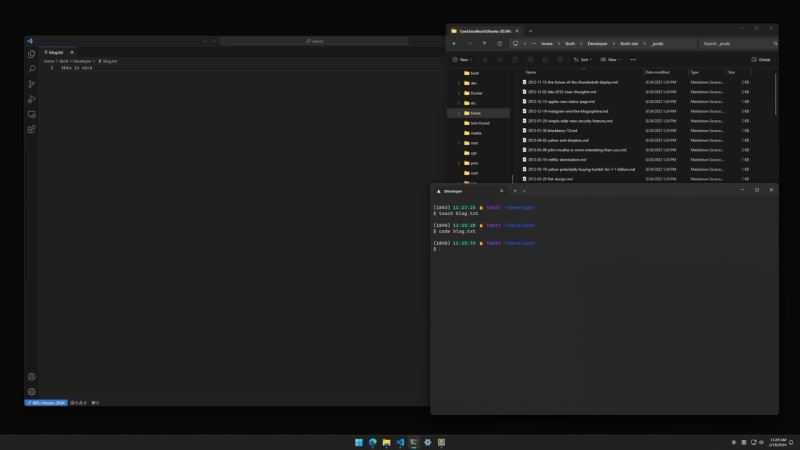
Task: Expand the home folder in the navigation tree
Action: click(459, 113)
